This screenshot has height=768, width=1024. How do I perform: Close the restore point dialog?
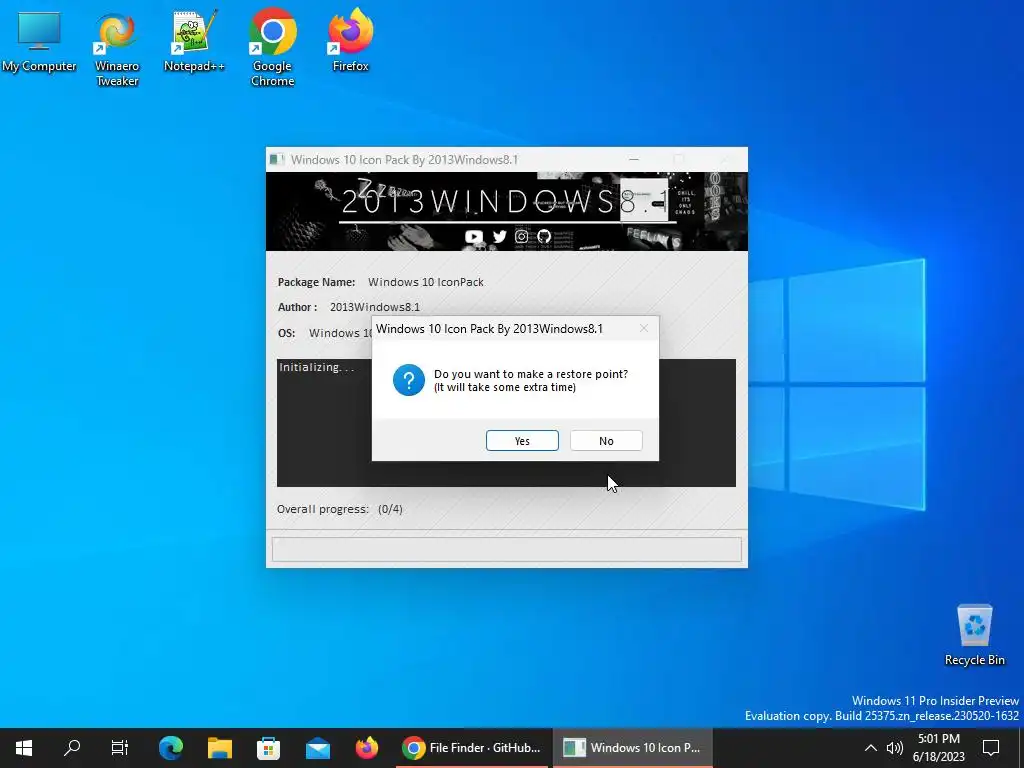(644, 328)
